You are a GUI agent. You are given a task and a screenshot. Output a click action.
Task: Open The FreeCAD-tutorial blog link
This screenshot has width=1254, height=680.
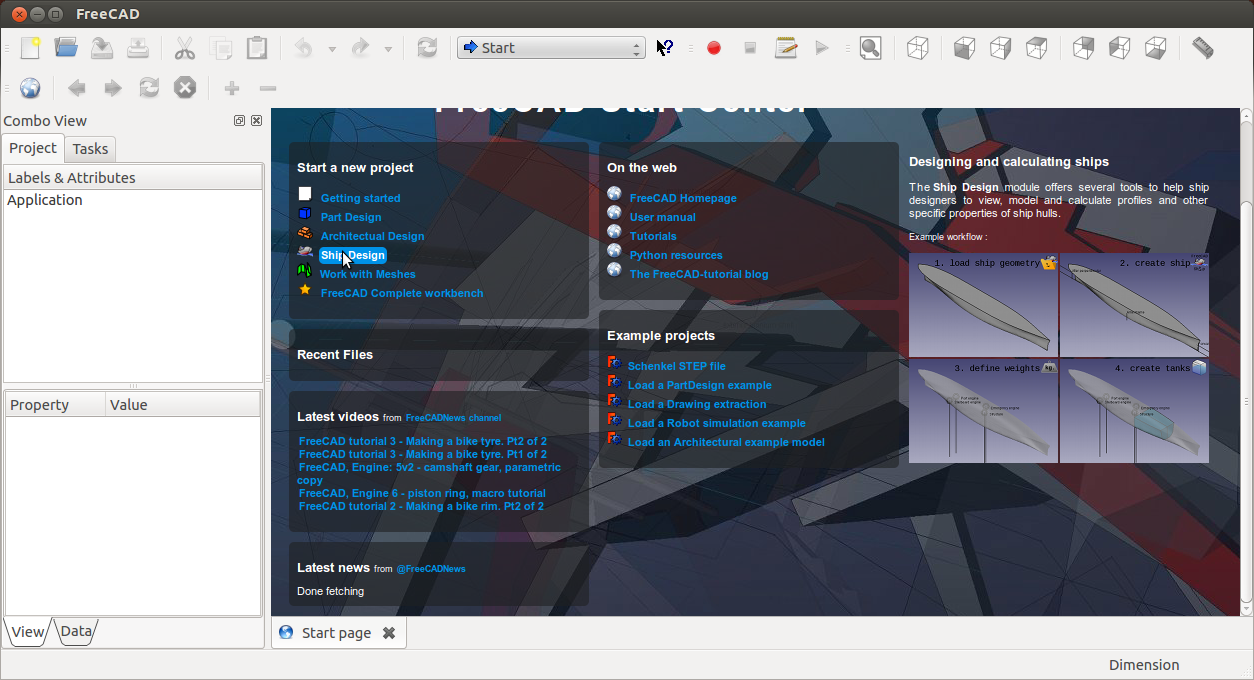[699, 274]
